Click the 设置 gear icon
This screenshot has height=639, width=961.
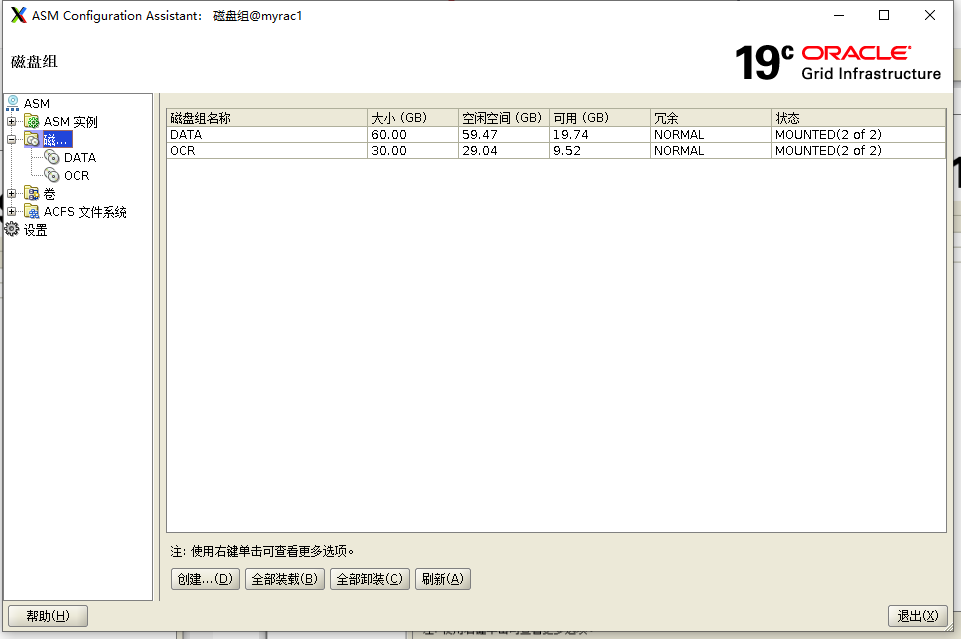12,229
